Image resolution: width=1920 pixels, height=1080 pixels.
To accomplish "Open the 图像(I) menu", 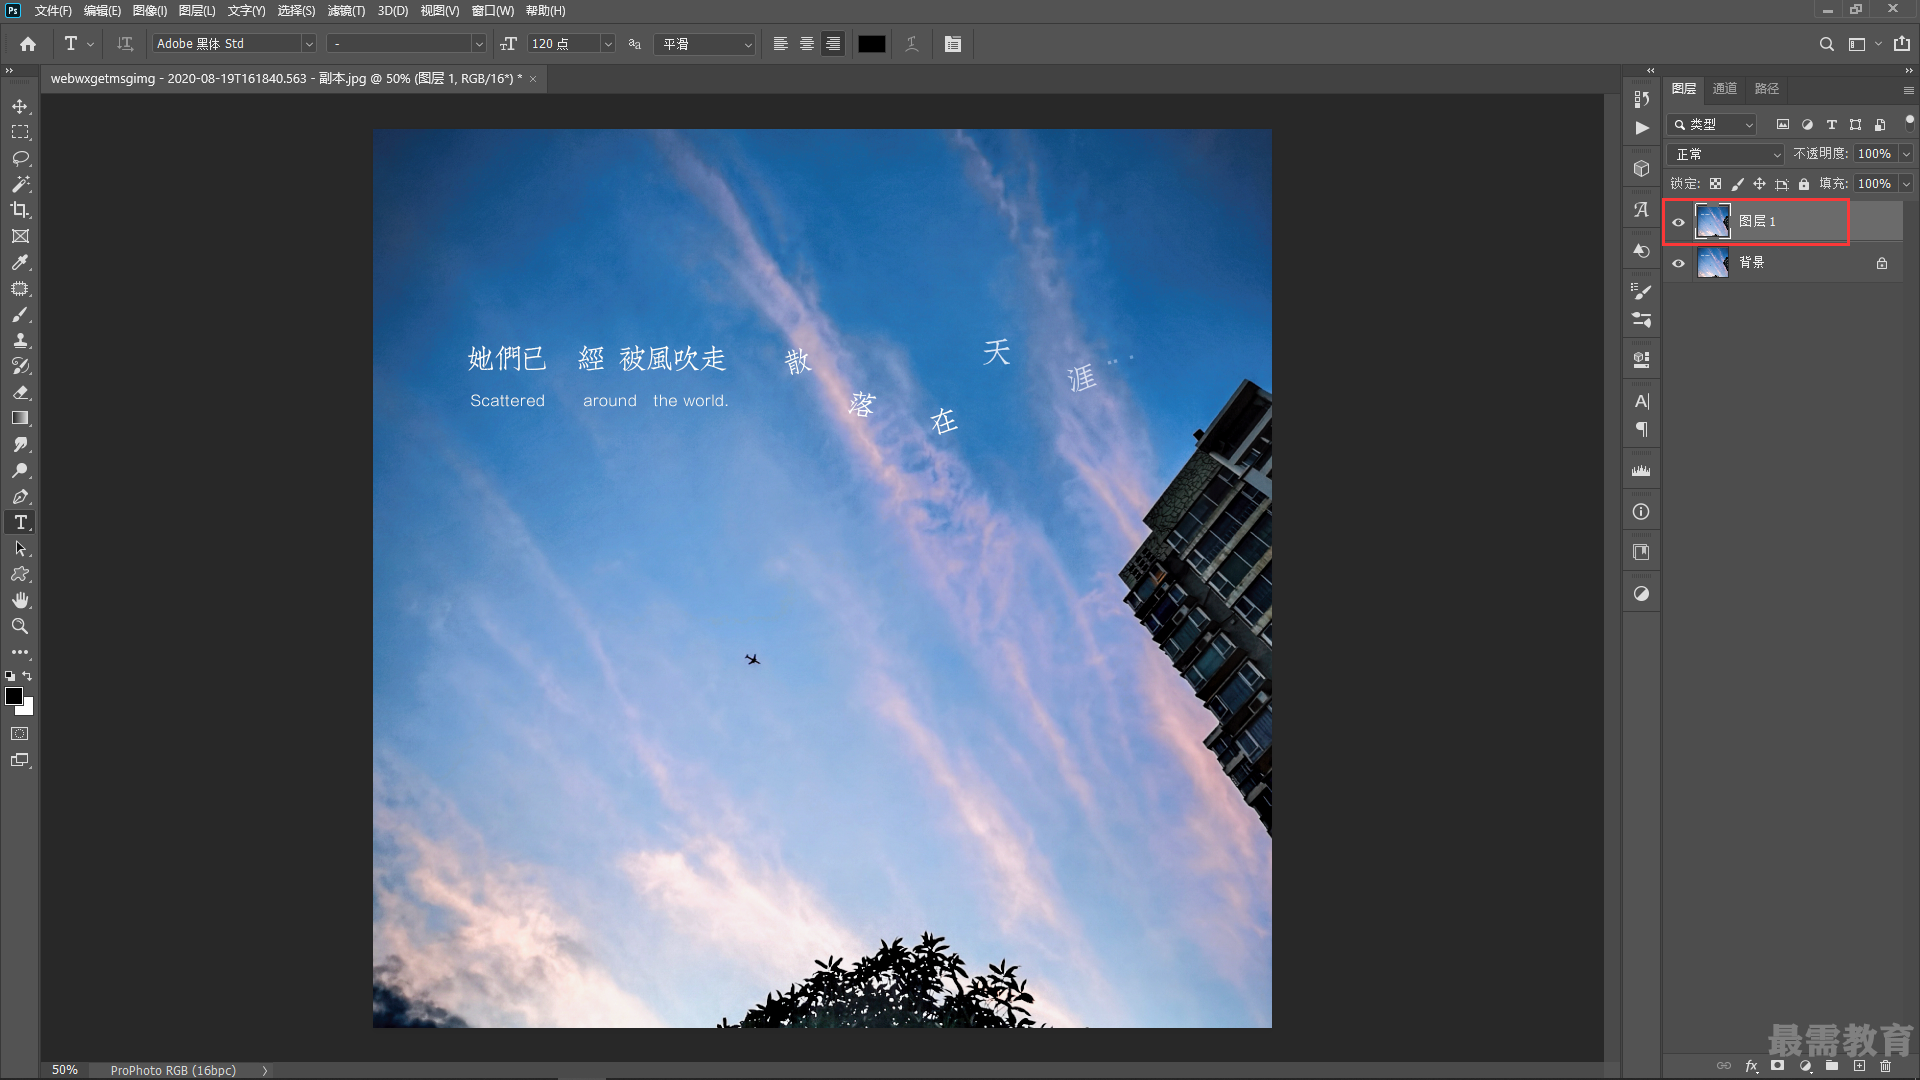I will point(150,11).
